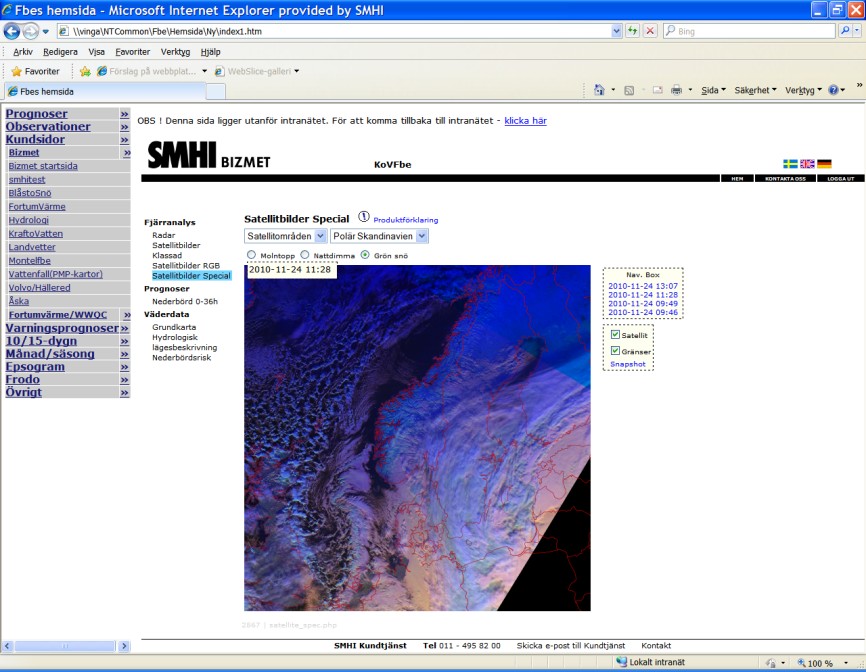This screenshot has height=672, width=866.
Task: Click the sidebar horizontal scrollbar thumb
Action: (65, 646)
